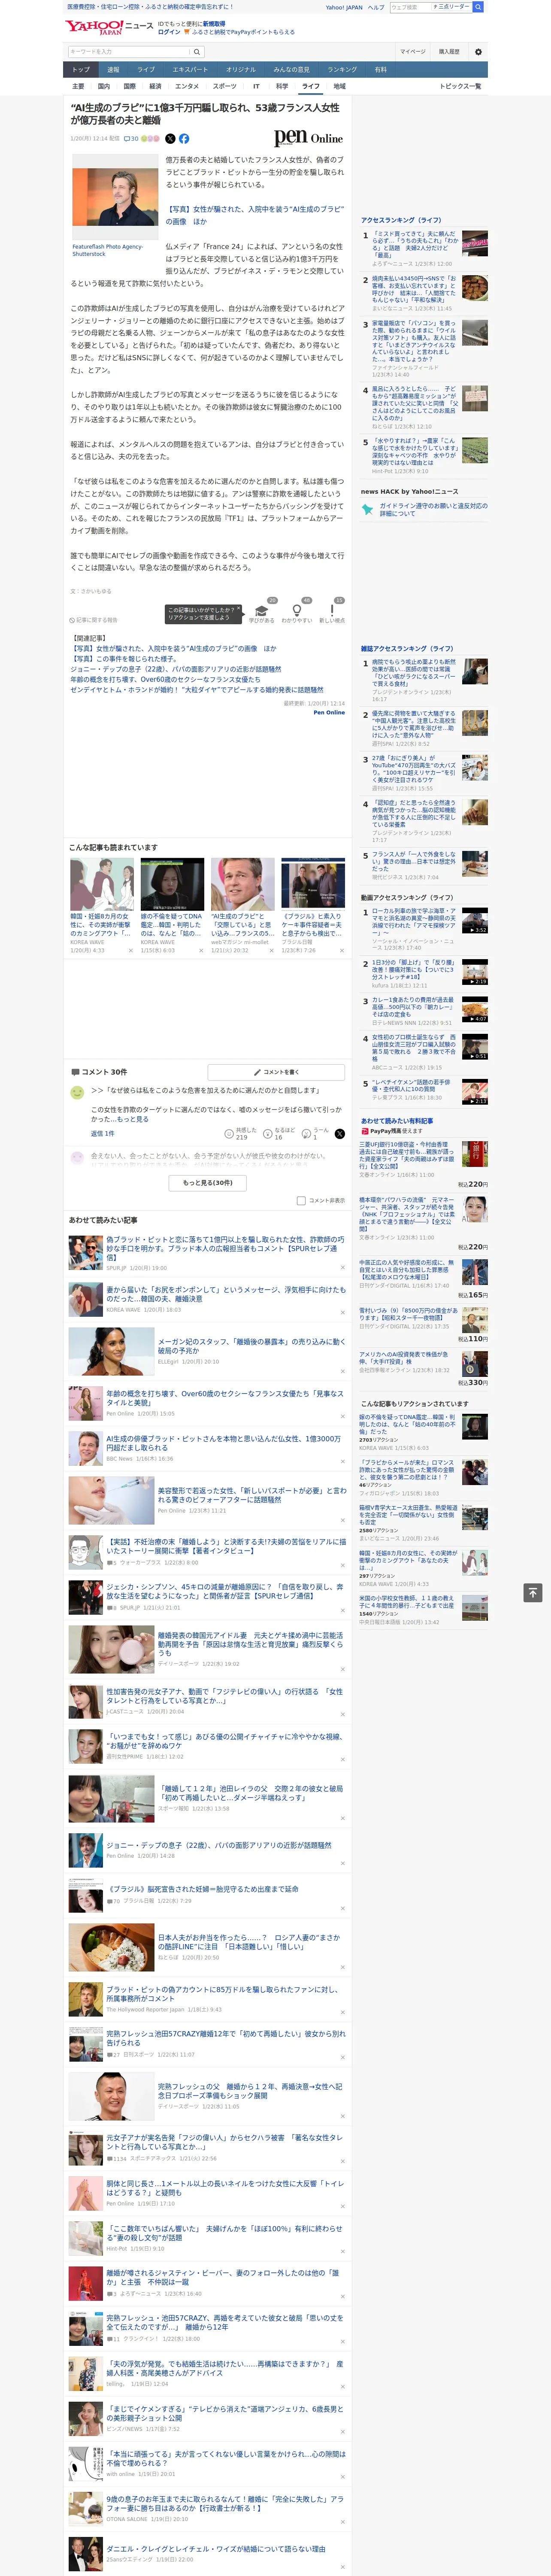Viewport: 551px width, 2576px height.
Task: Click the reaction emoji icons near the dateline
Action: tap(150, 139)
